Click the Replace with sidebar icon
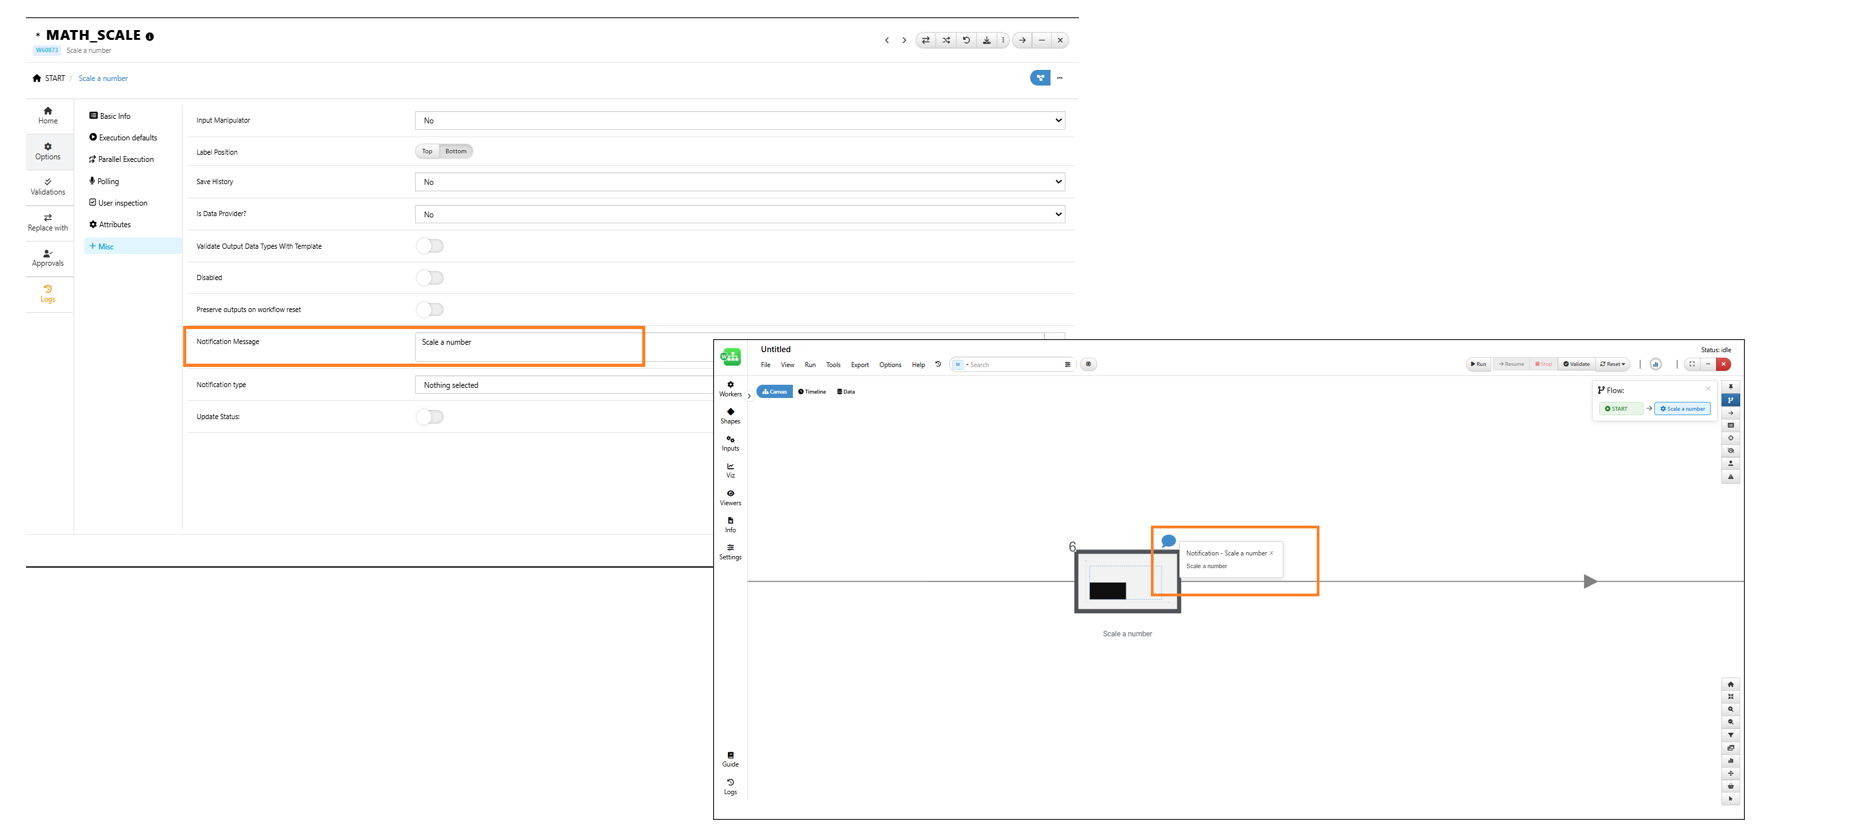Screen dimensions: 1866x840 pos(47,222)
